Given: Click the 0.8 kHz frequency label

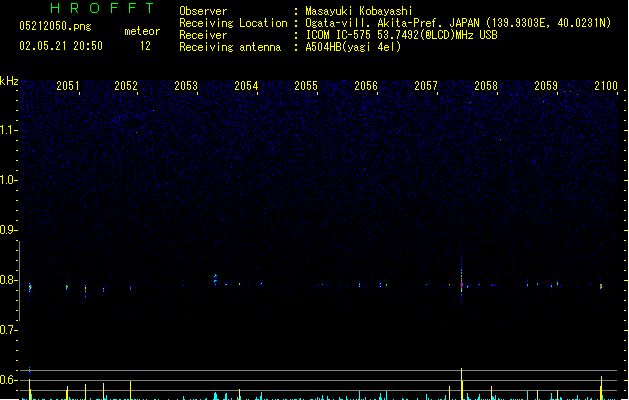Looking at the screenshot, I should pos(8,280).
